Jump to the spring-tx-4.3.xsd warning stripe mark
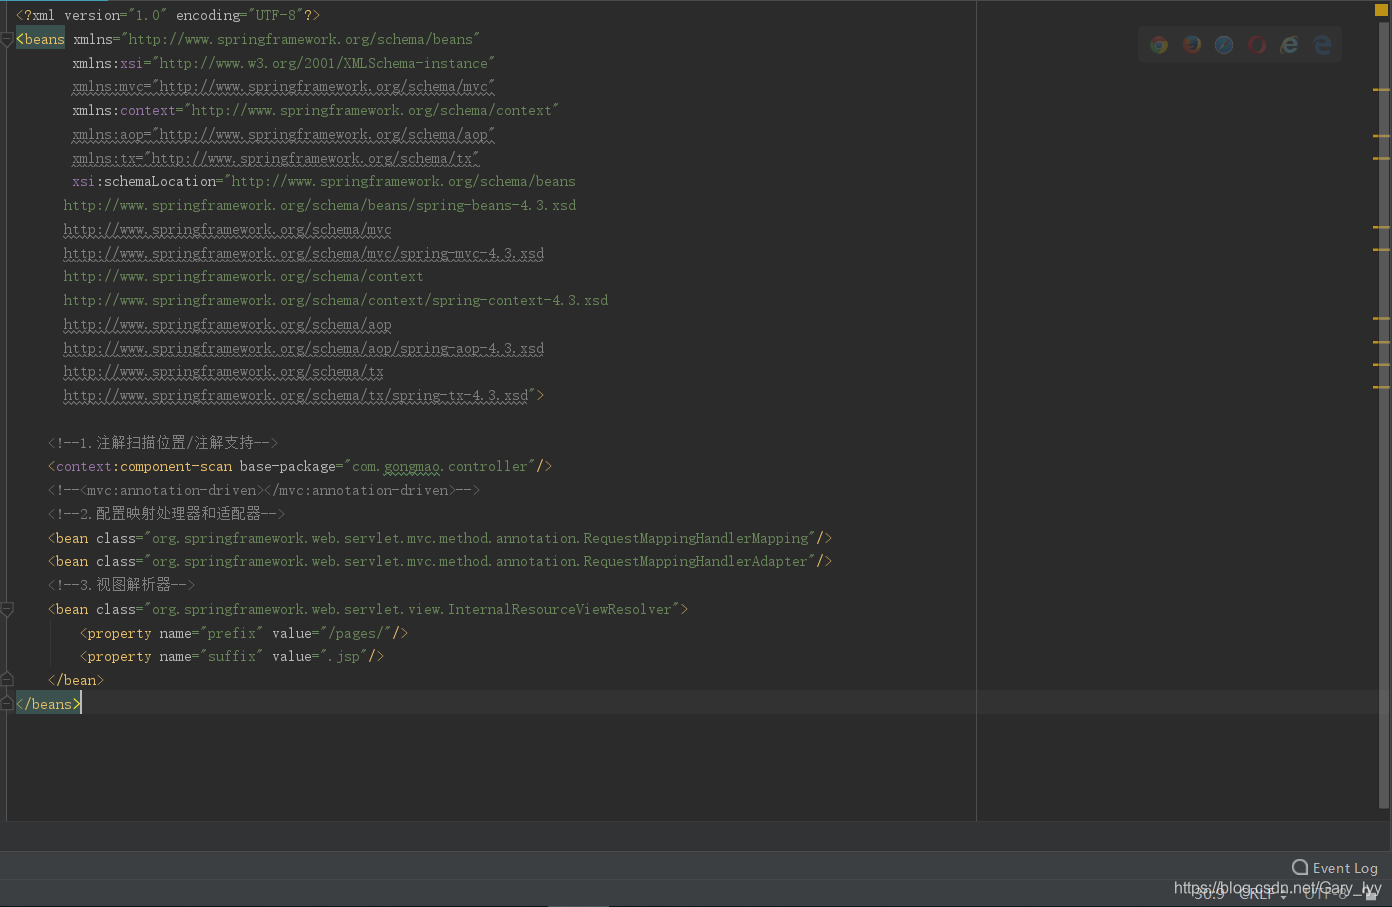 (x=1382, y=387)
